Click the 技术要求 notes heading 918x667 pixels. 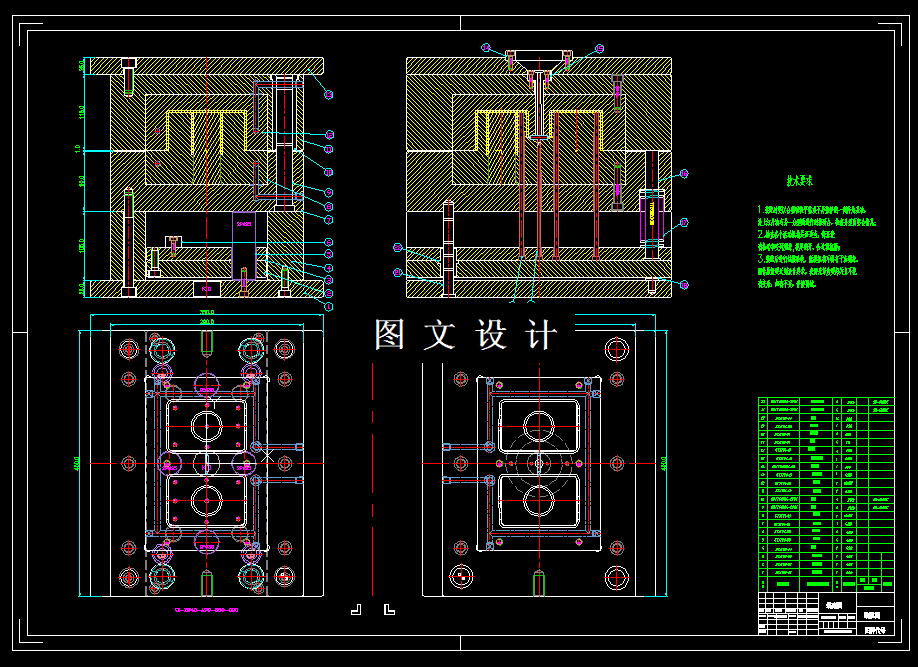click(x=799, y=181)
